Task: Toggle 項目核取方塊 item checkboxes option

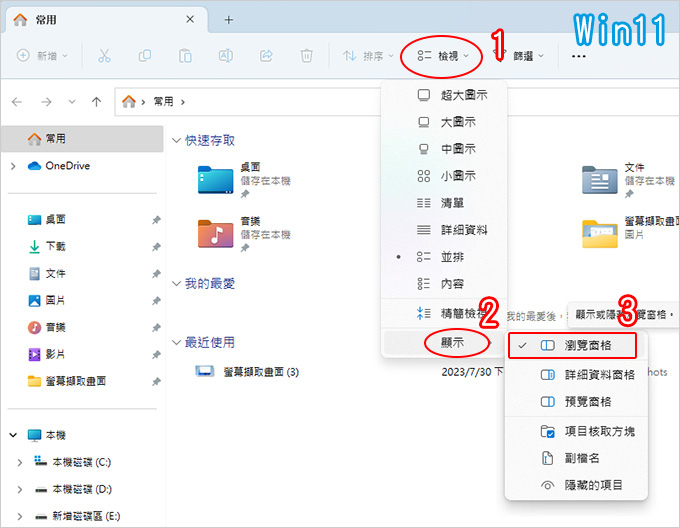Action: pyautogui.click(x=576, y=431)
